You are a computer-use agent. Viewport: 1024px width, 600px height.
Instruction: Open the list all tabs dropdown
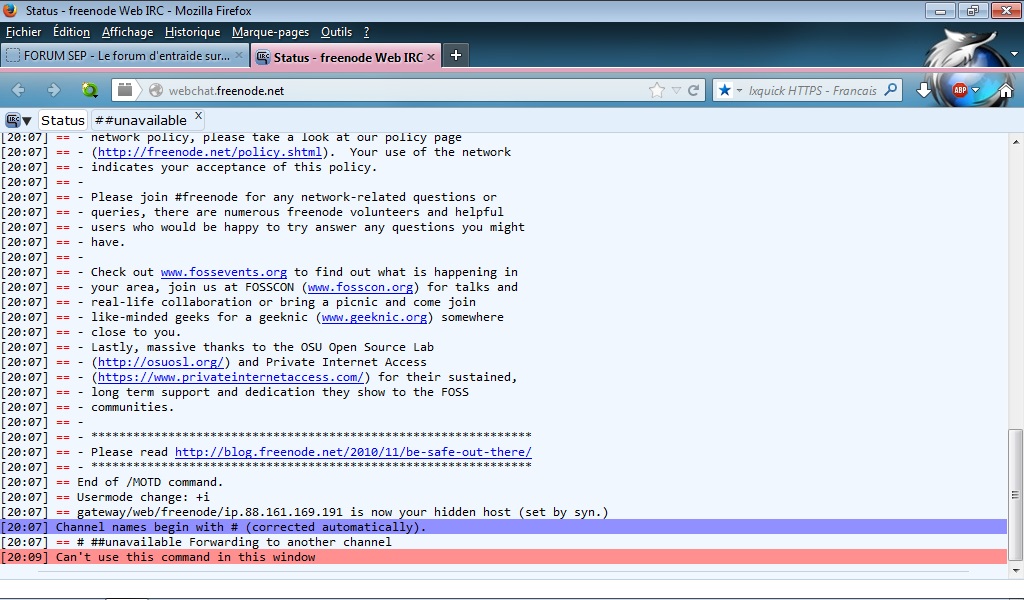click(x=1014, y=54)
